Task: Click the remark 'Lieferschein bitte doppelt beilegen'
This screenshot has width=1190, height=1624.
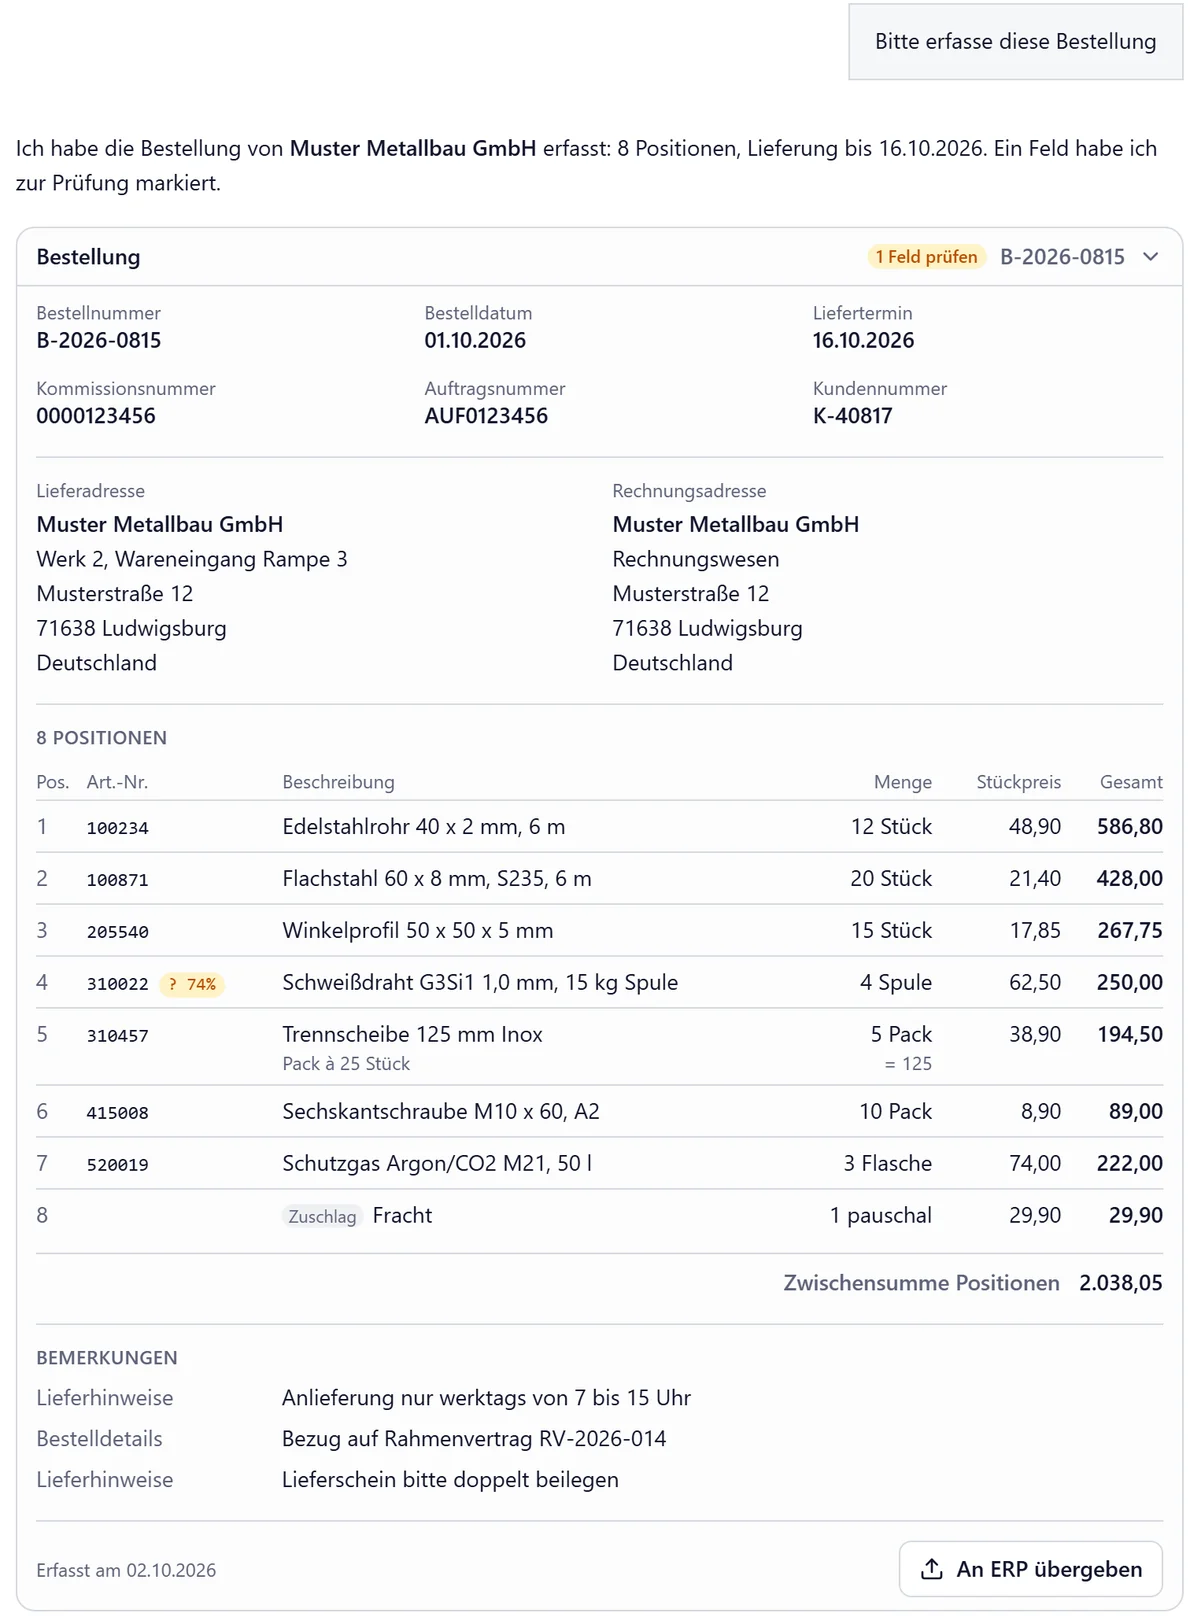Action: (450, 1480)
